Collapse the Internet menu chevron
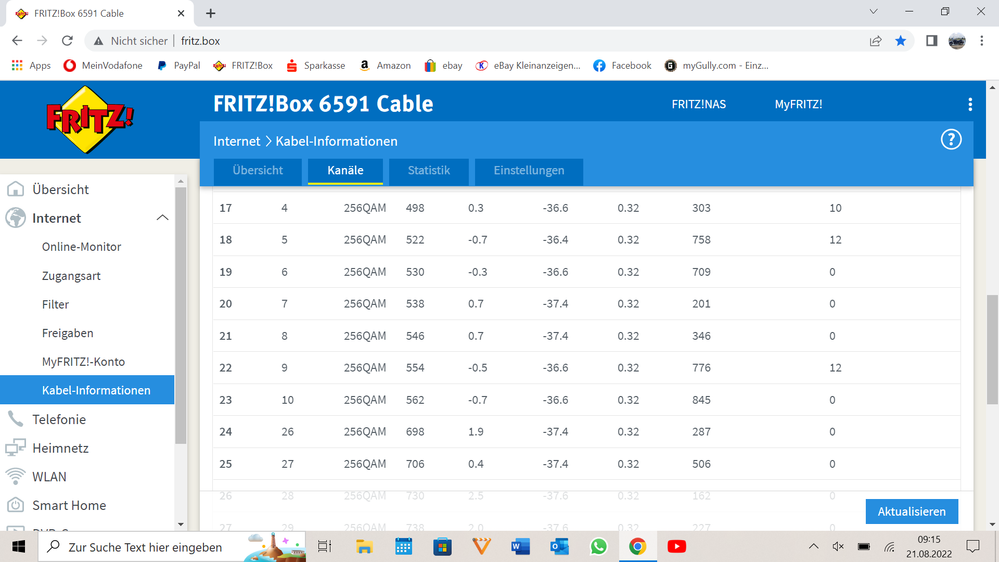 162,218
